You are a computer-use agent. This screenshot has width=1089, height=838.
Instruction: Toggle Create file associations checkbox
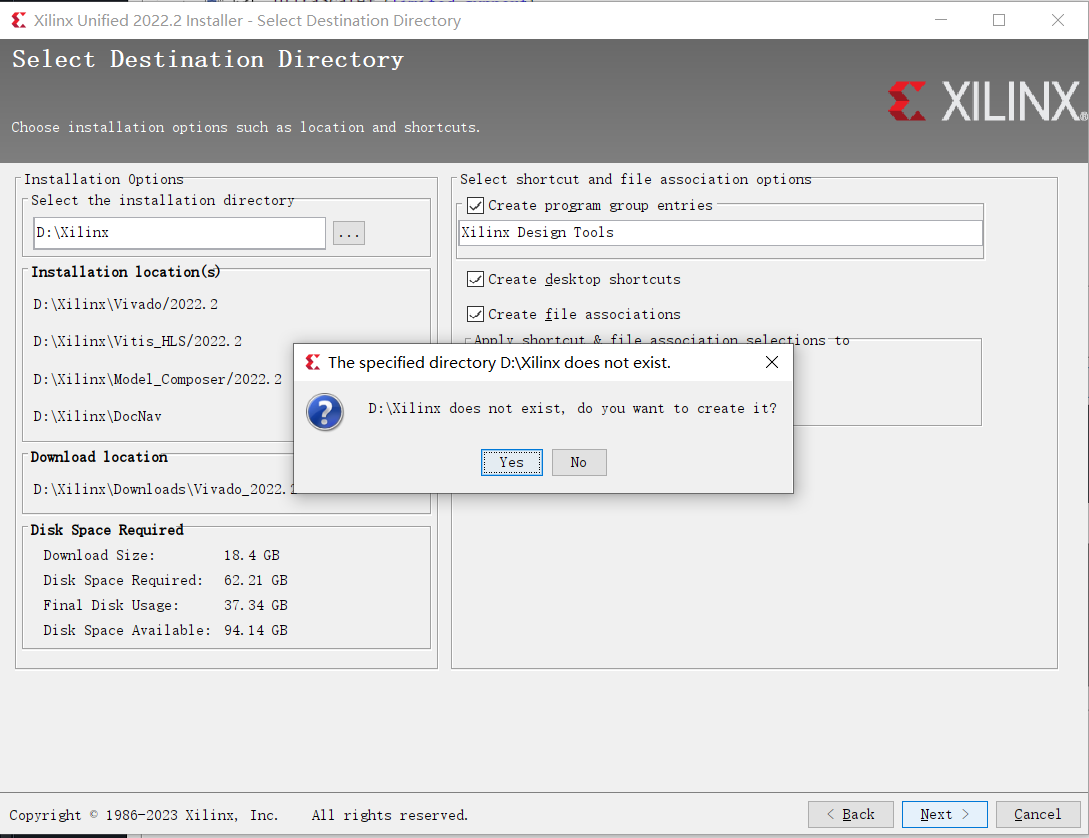click(475, 314)
